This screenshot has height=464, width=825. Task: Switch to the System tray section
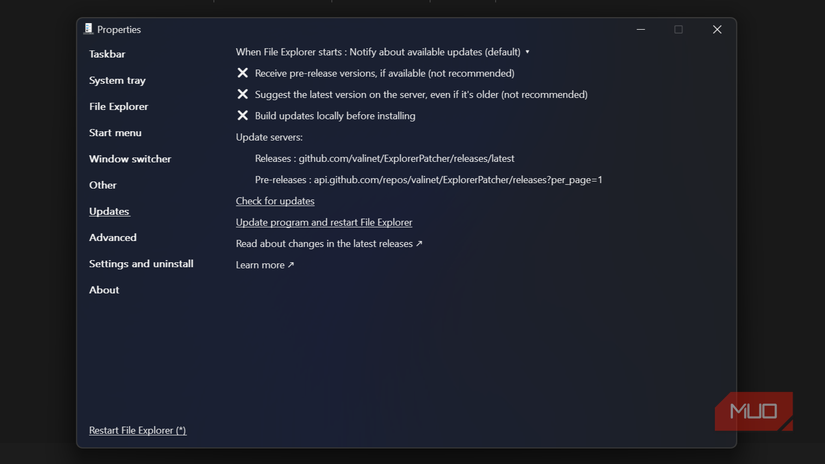pyautogui.click(x=117, y=80)
